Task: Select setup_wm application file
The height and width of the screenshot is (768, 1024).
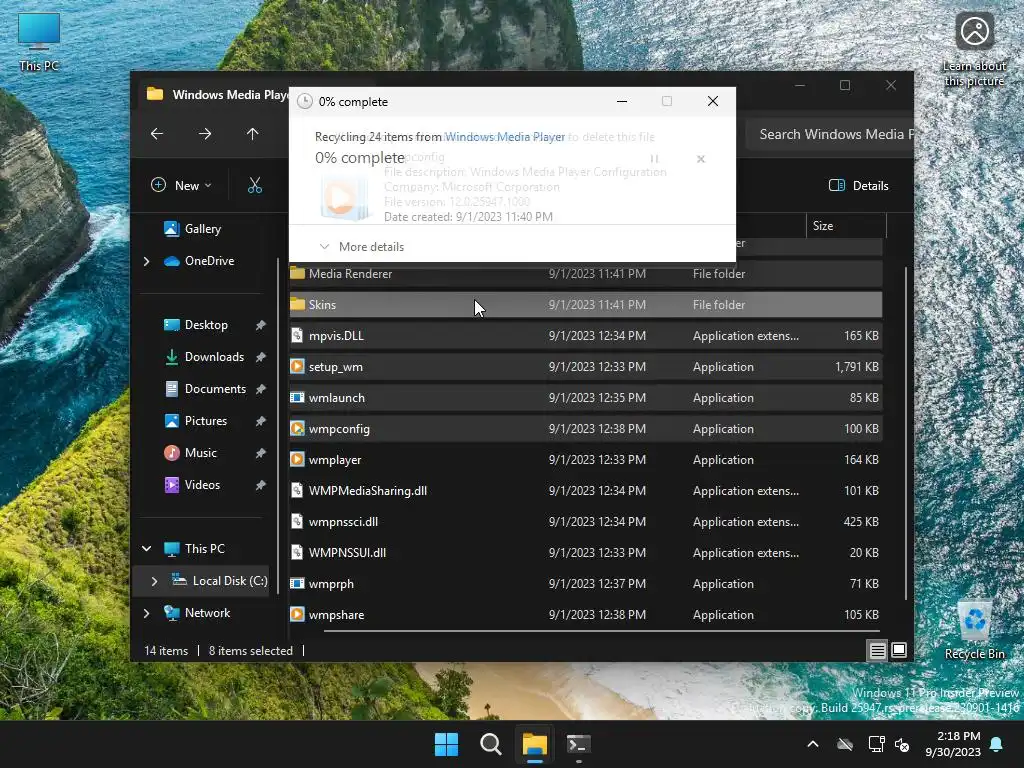Action: 586,366
